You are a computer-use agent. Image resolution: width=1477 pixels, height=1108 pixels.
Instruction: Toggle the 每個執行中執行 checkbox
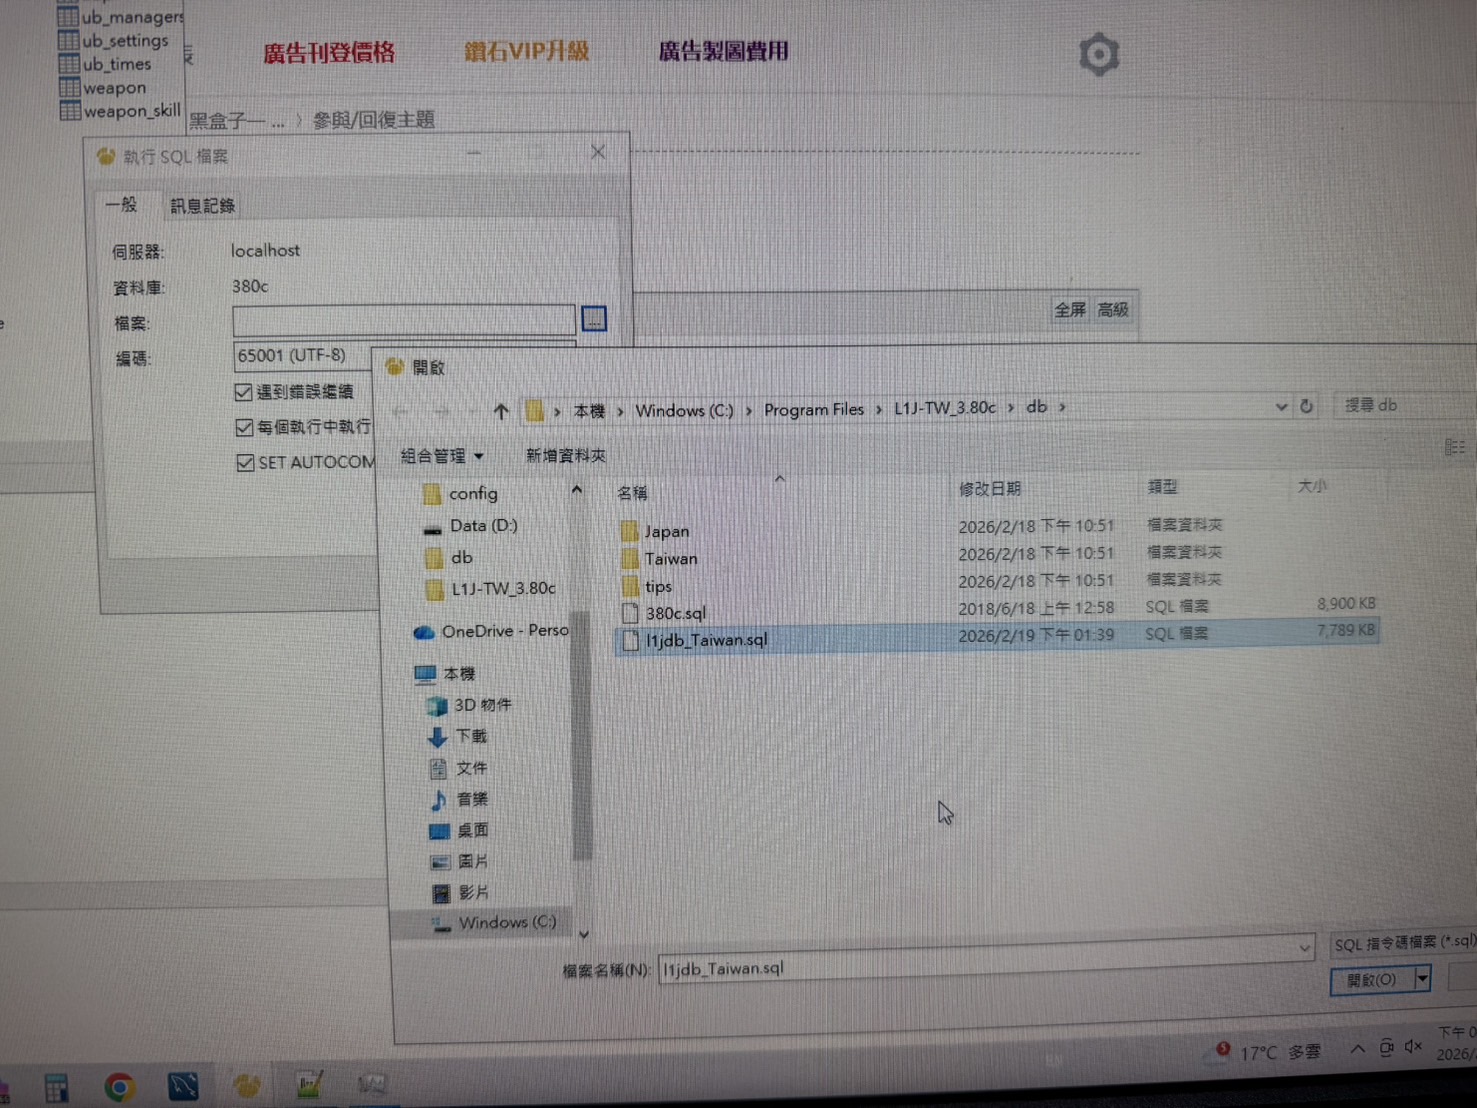244,427
